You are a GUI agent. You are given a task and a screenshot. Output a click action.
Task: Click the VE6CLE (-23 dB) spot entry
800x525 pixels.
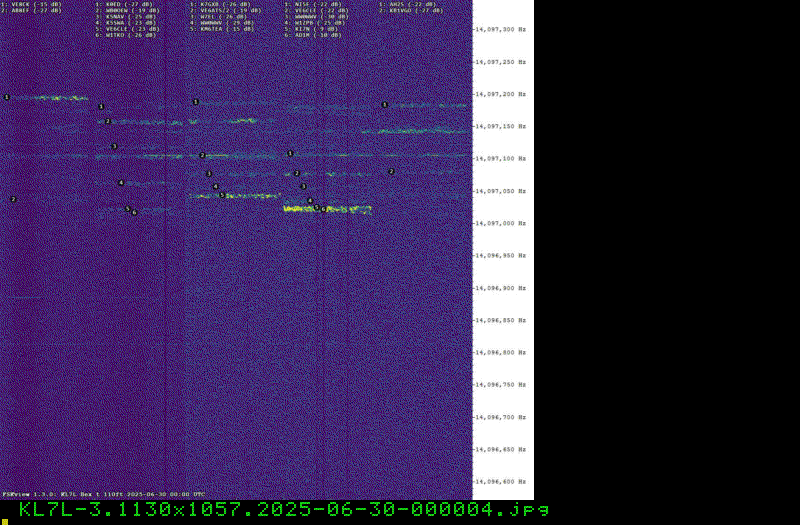[x=128, y=29]
